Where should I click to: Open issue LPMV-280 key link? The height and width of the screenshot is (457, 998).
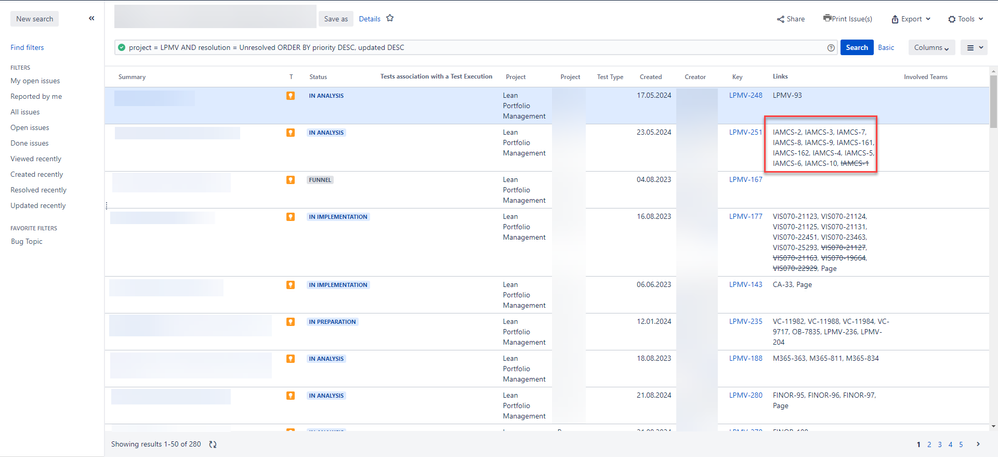(x=745, y=395)
